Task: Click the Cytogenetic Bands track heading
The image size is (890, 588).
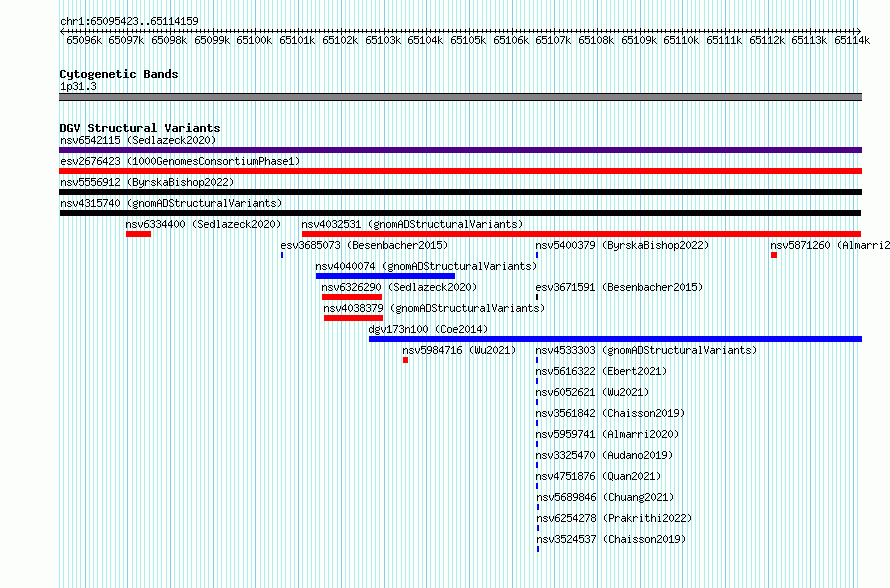Action: [x=119, y=74]
